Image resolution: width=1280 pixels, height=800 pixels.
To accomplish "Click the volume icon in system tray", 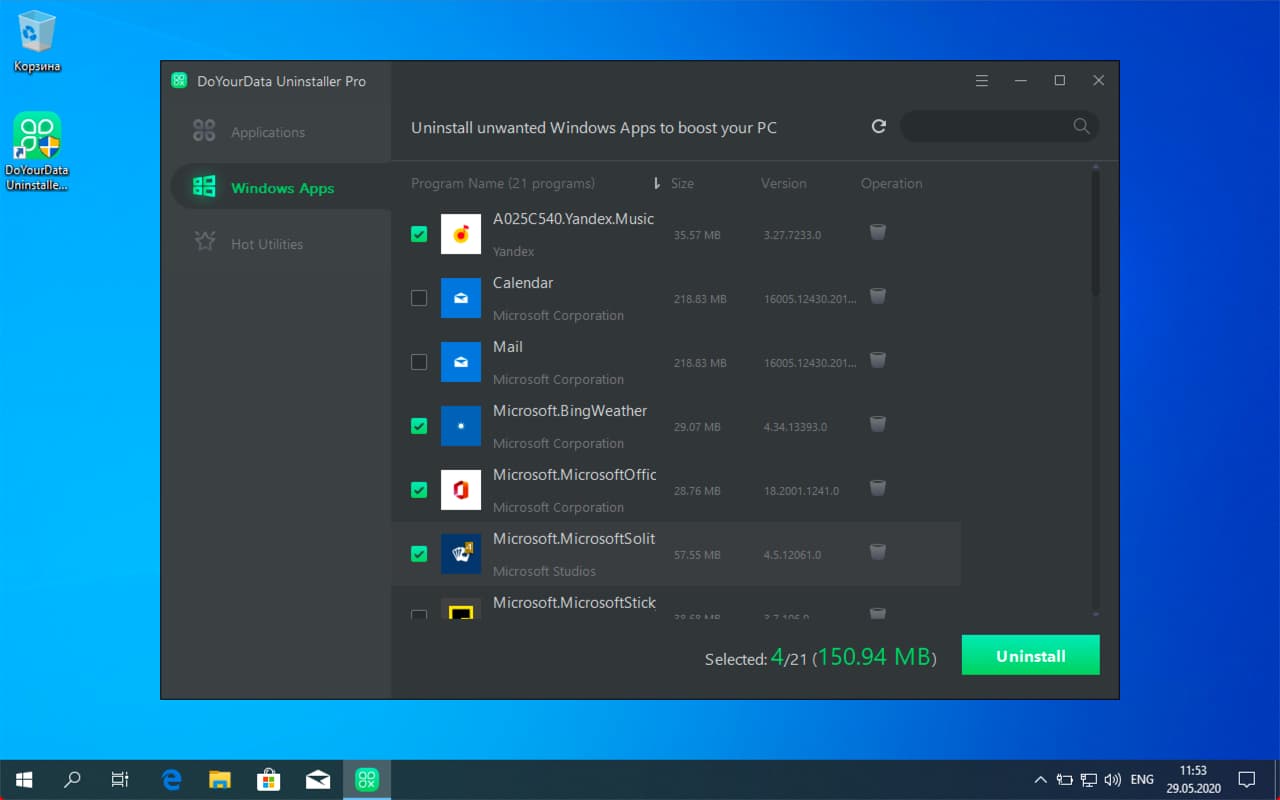I will (x=1113, y=779).
